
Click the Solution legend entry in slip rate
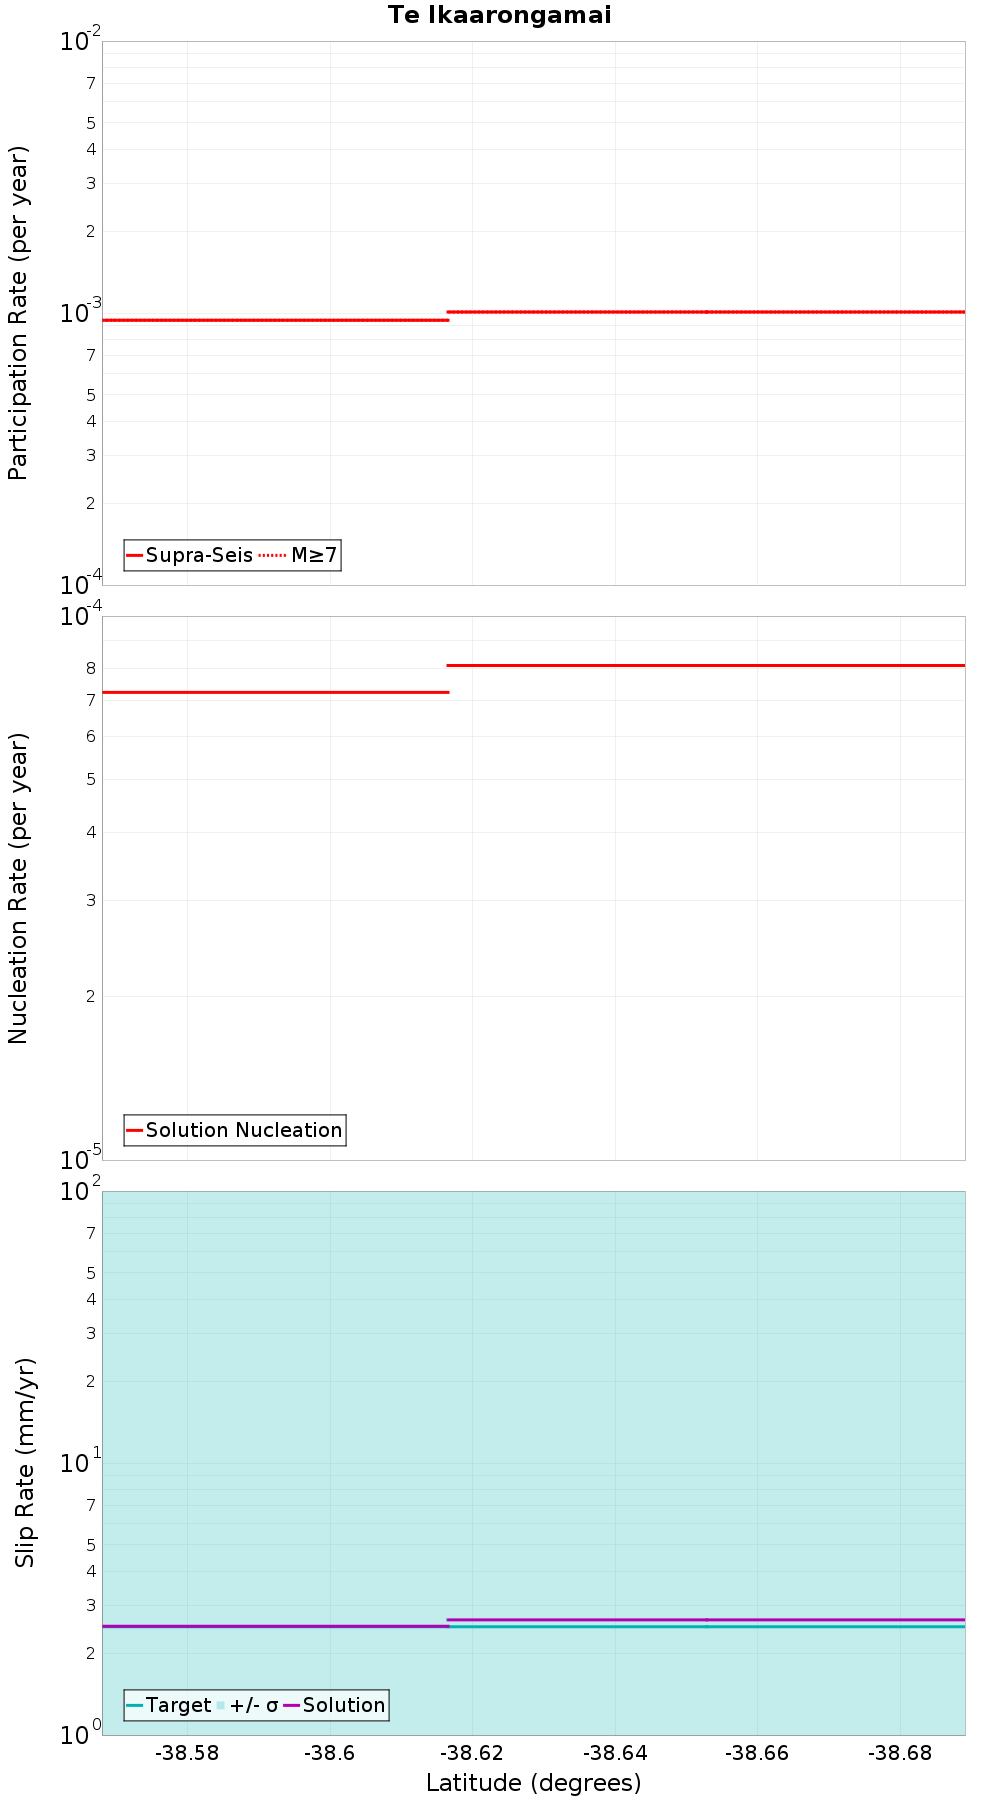334,1705
